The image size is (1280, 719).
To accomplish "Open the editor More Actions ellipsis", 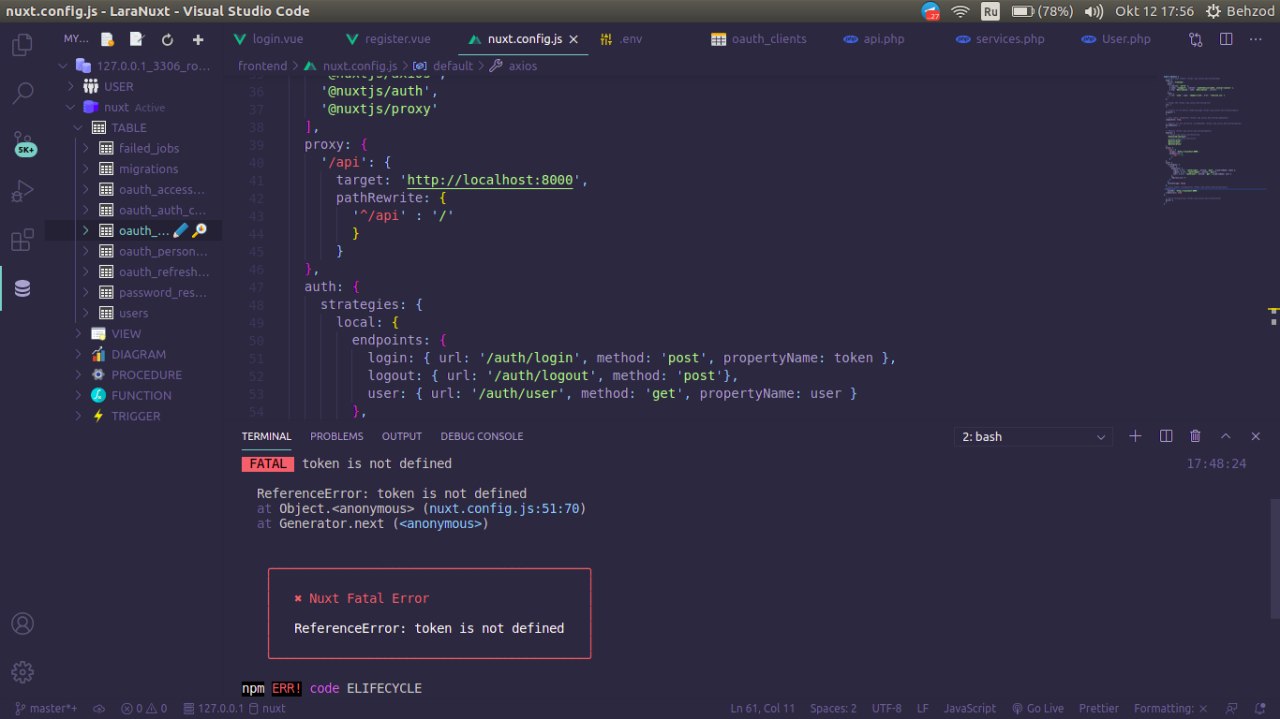I will point(1256,39).
